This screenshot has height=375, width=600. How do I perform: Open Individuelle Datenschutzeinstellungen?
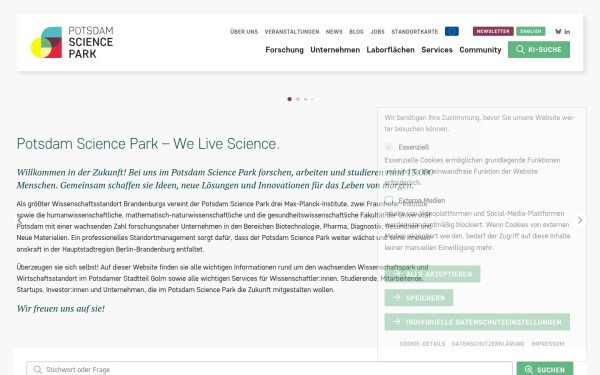[477, 322]
